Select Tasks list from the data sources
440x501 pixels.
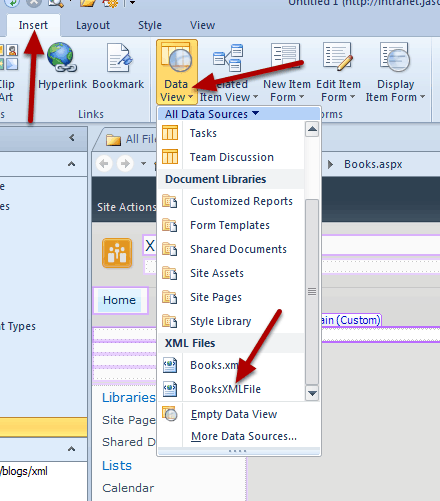coord(231,133)
